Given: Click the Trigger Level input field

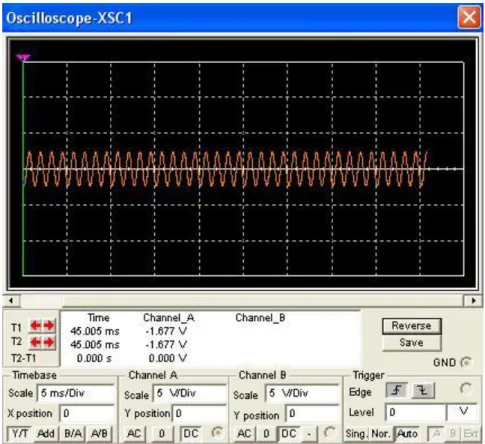Looking at the screenshot, I should pyautogui.click(x=415, y=413).
